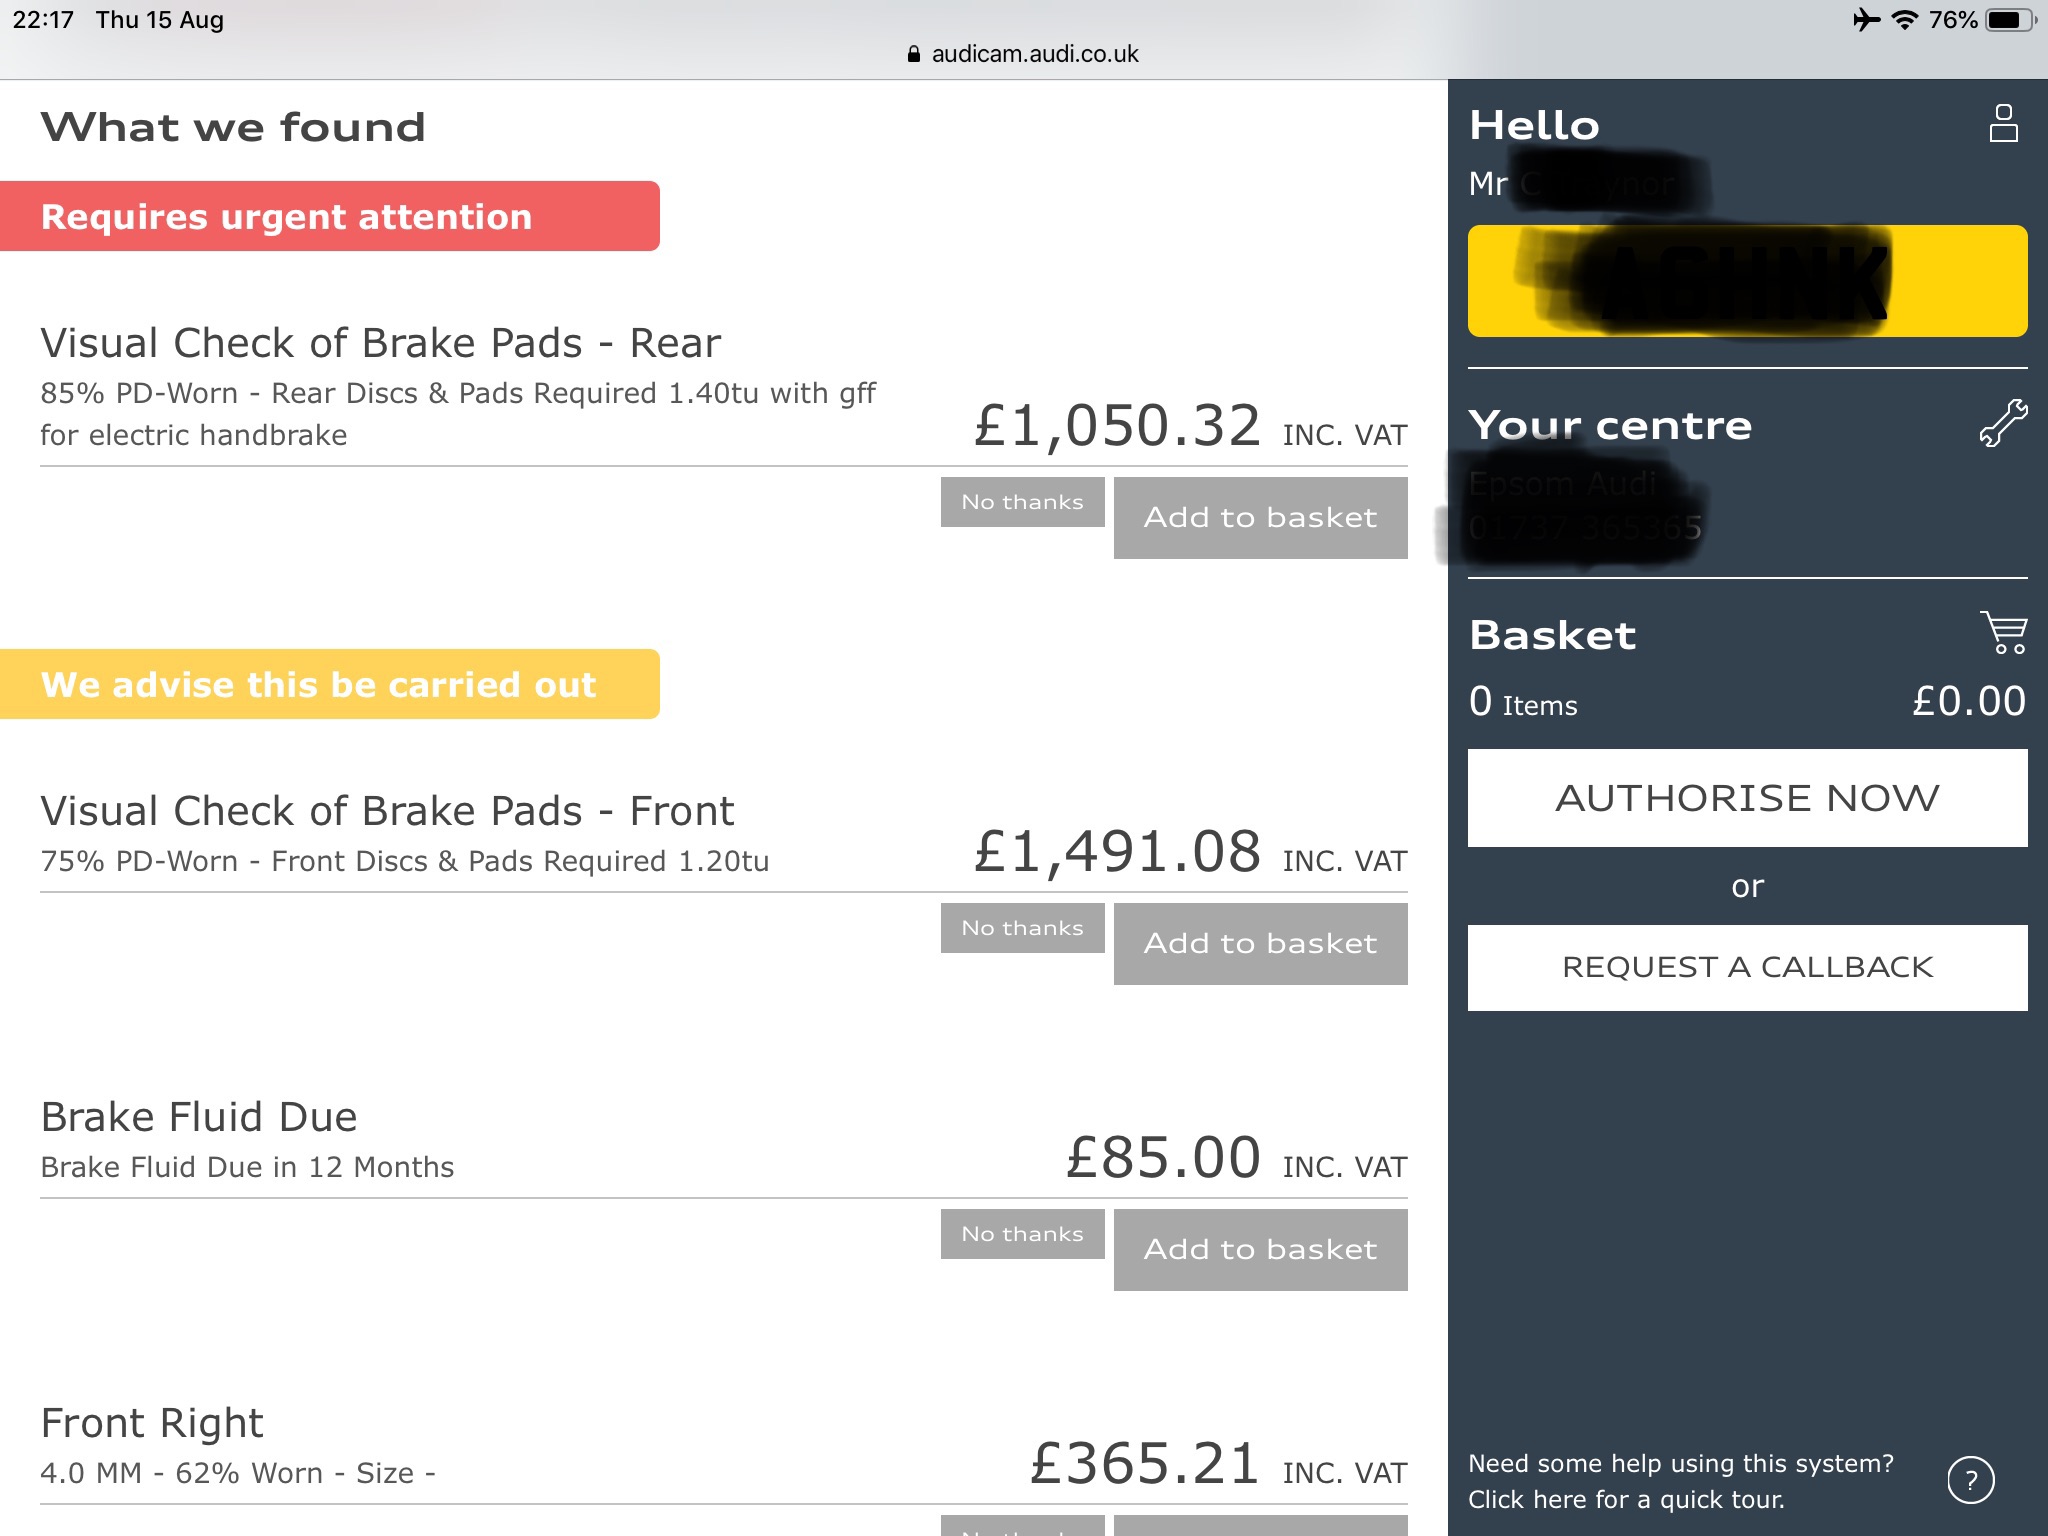Decline the rear brake pads repair
The image size is (2048, 1536).
point(1022,502)
